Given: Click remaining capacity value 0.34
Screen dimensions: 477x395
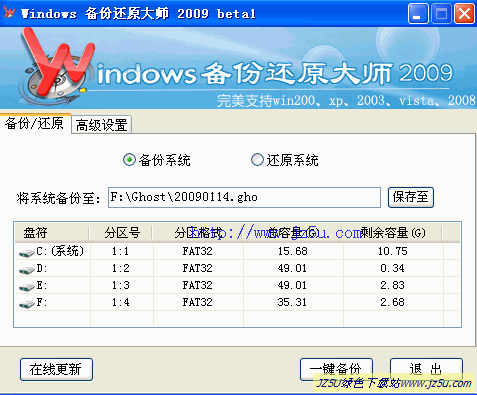Looking at the screenshot, I should click(393, 268).
